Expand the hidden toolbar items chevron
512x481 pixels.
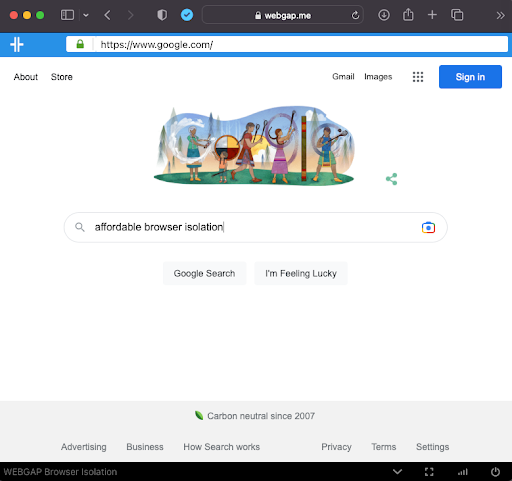coord(500,15)
